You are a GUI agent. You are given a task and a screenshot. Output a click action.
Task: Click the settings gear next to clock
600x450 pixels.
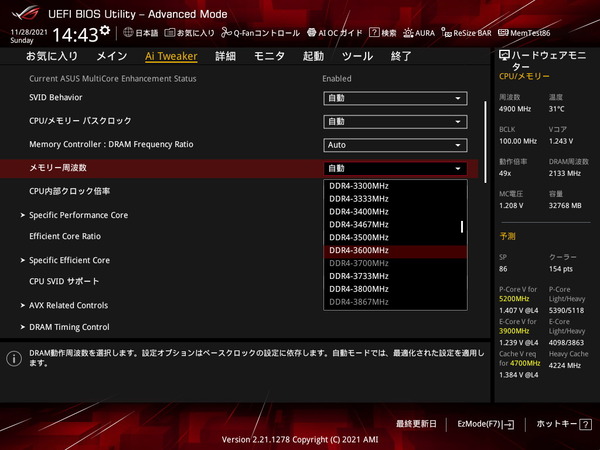tap(104, 30)
